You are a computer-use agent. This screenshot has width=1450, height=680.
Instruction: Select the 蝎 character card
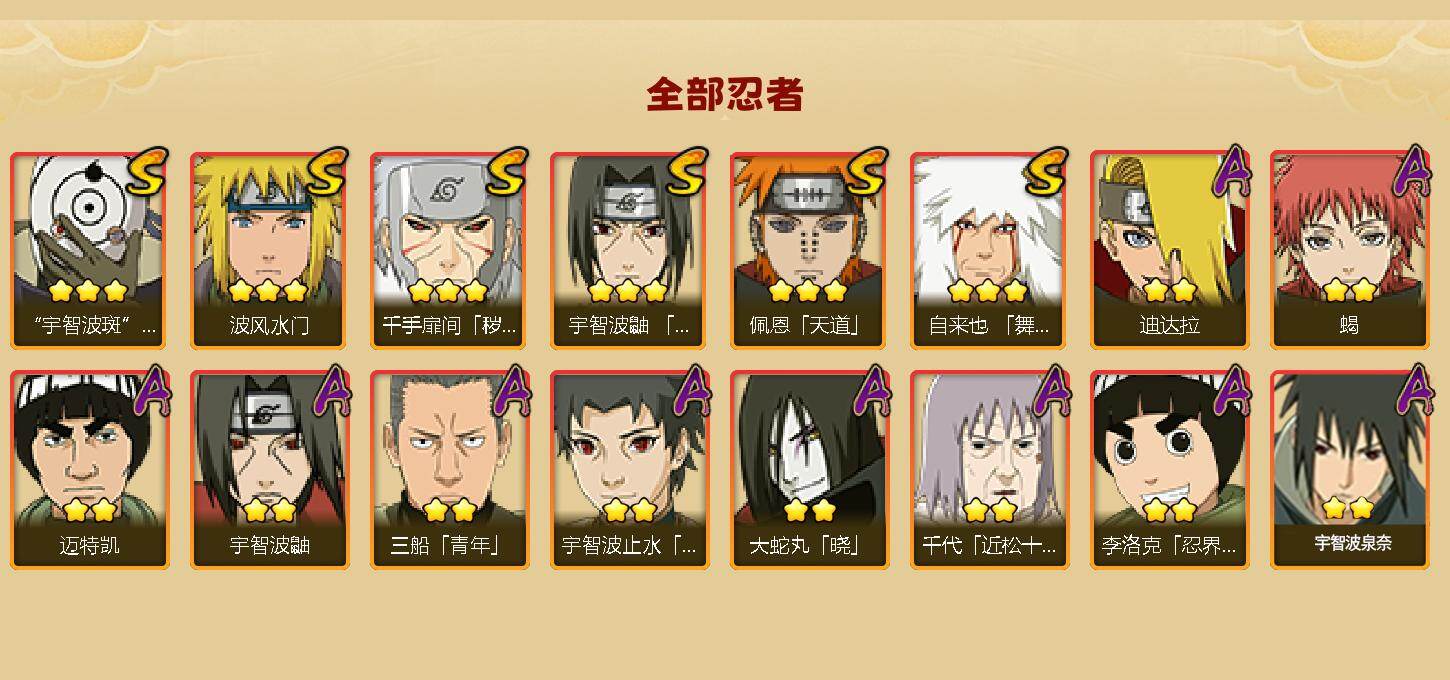click(1349, 250)
